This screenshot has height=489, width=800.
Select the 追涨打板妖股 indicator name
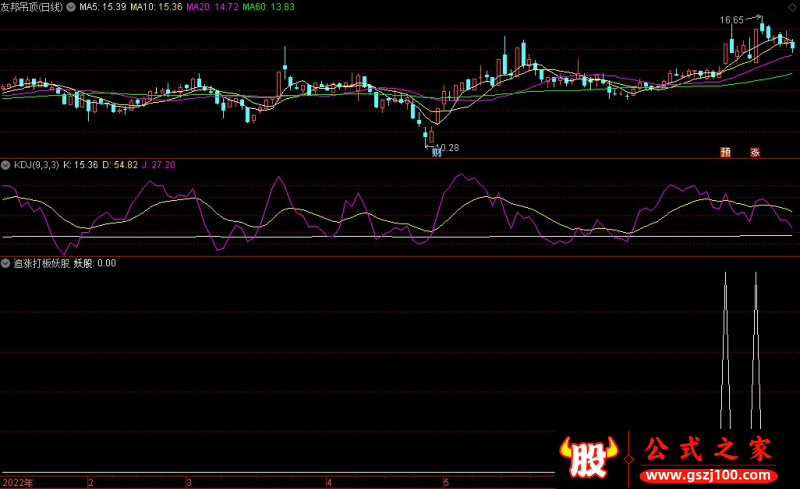tap(41, 263)
